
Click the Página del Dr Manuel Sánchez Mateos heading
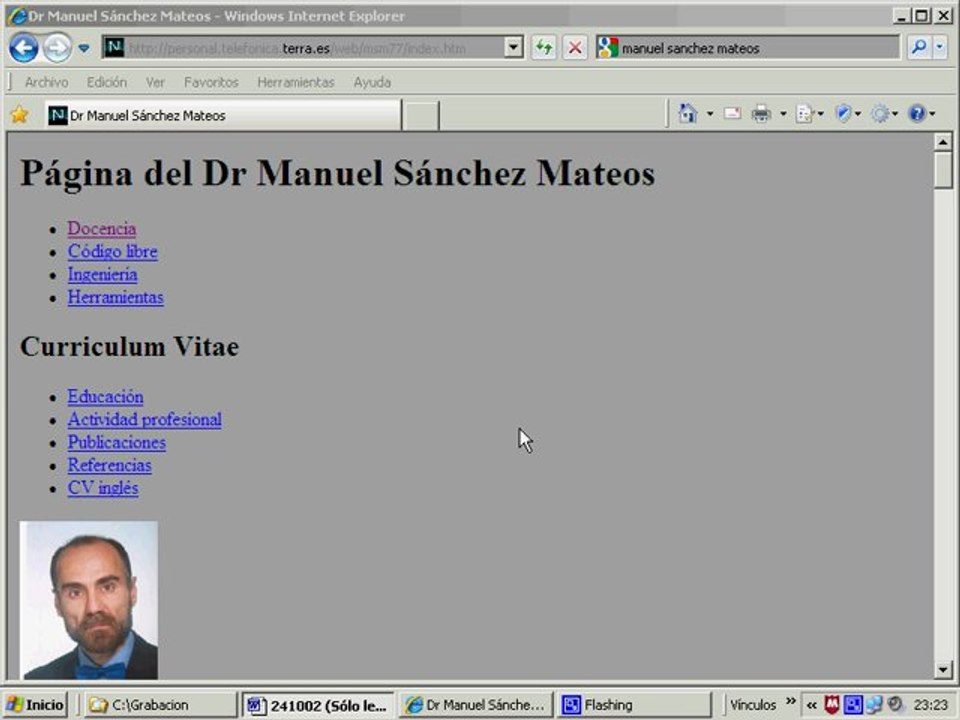click(337, 173)
